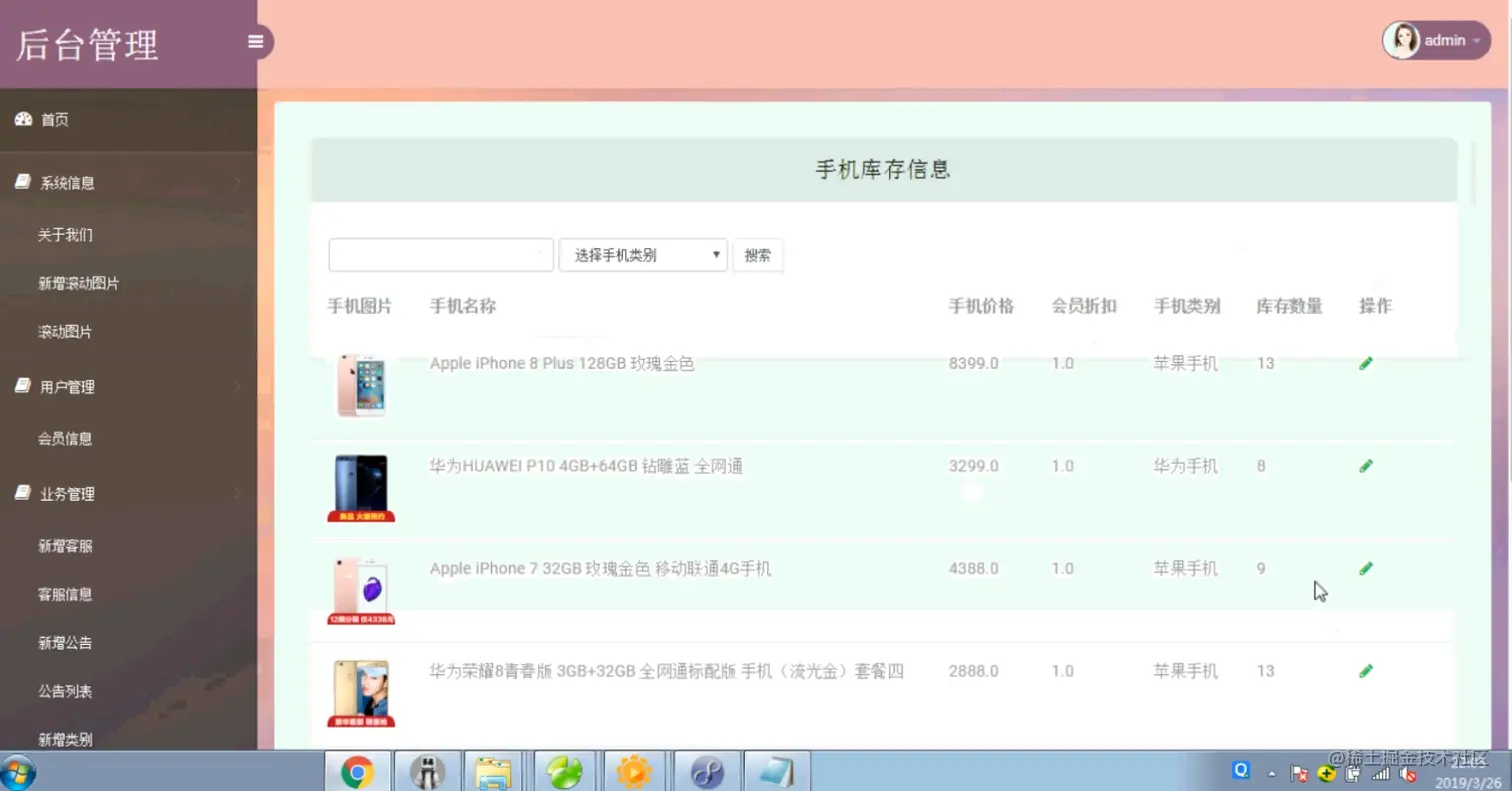Click the iPhone 8 Plus product thumbnail
Screen dimensions: 1512x791
[361, 385]
